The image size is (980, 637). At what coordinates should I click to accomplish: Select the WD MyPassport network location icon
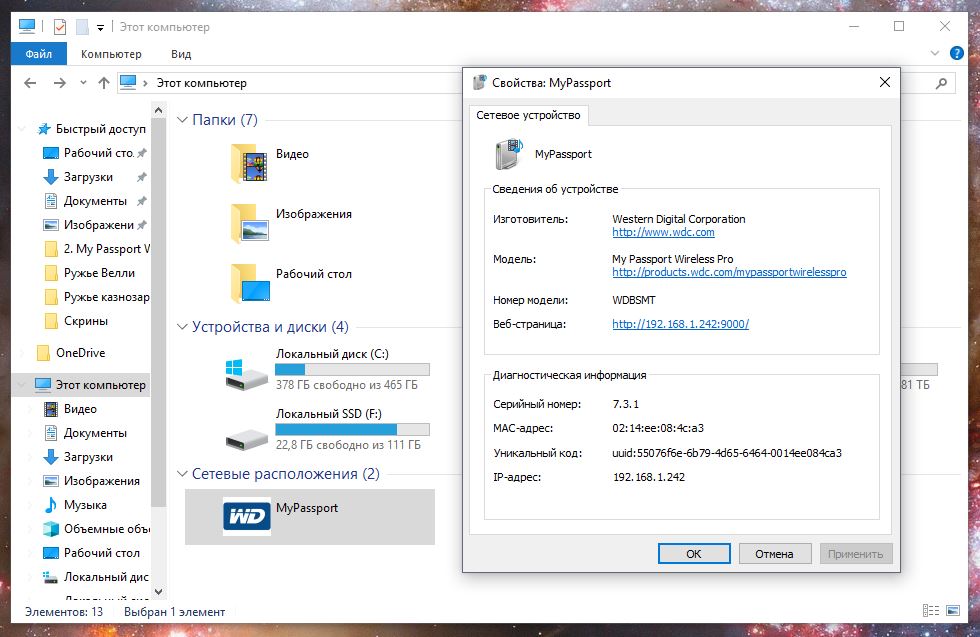tap(246, 516)
